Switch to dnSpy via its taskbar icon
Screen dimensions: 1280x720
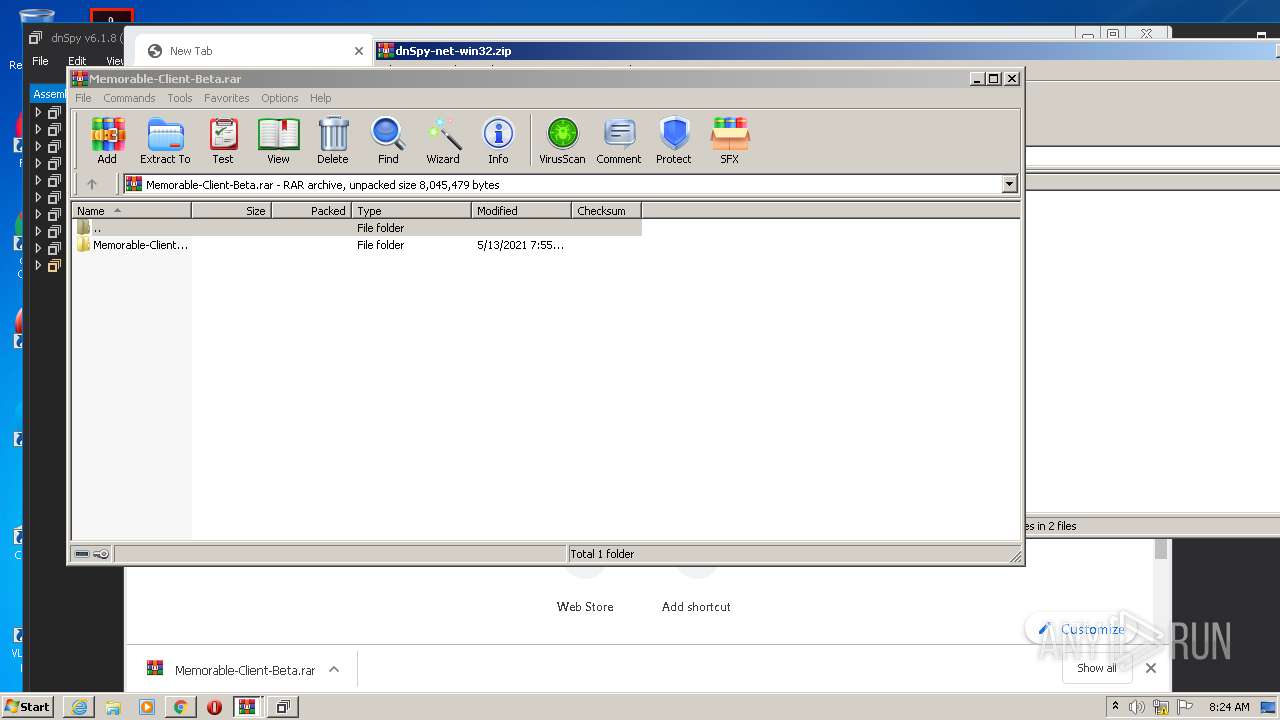click(x=283, y=707)
